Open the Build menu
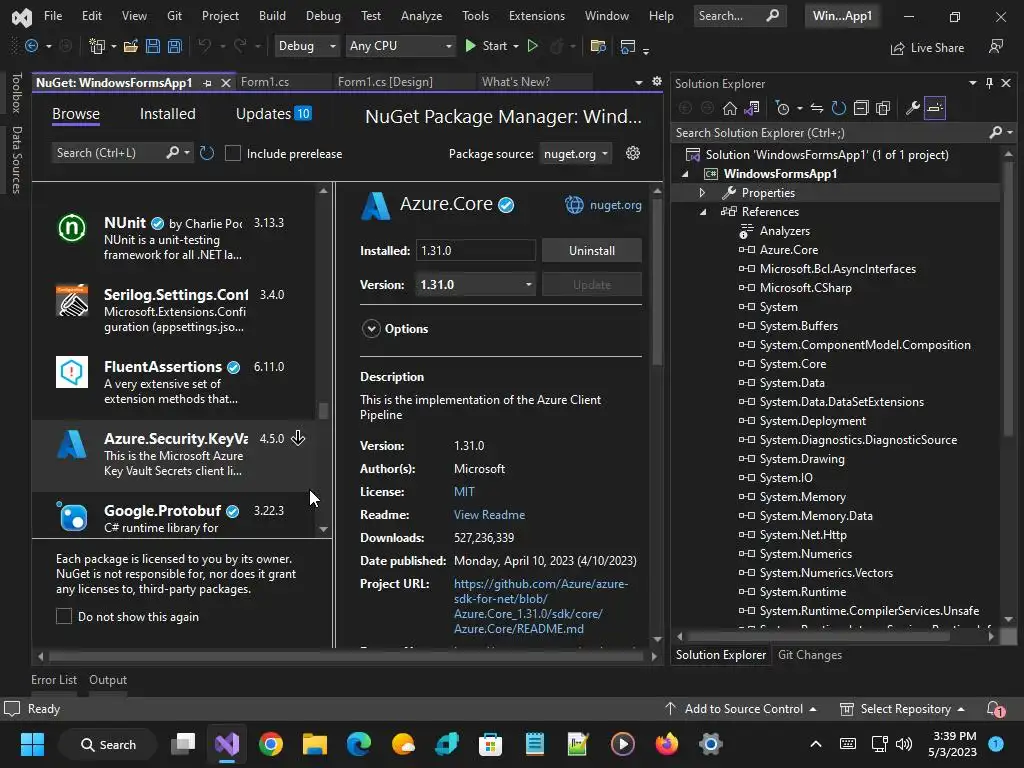This screenshot has height=768, width=1024. coord(272,16)
